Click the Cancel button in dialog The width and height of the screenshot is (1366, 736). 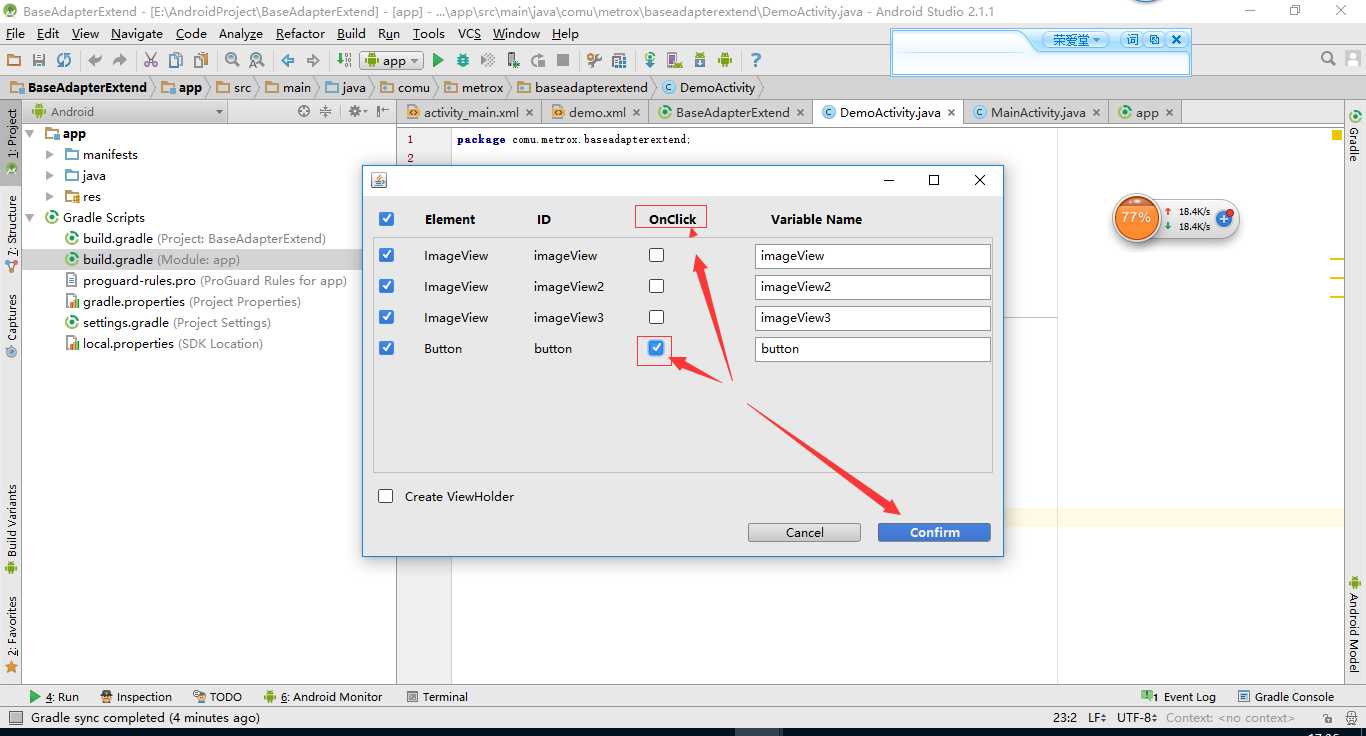(804, 532)
